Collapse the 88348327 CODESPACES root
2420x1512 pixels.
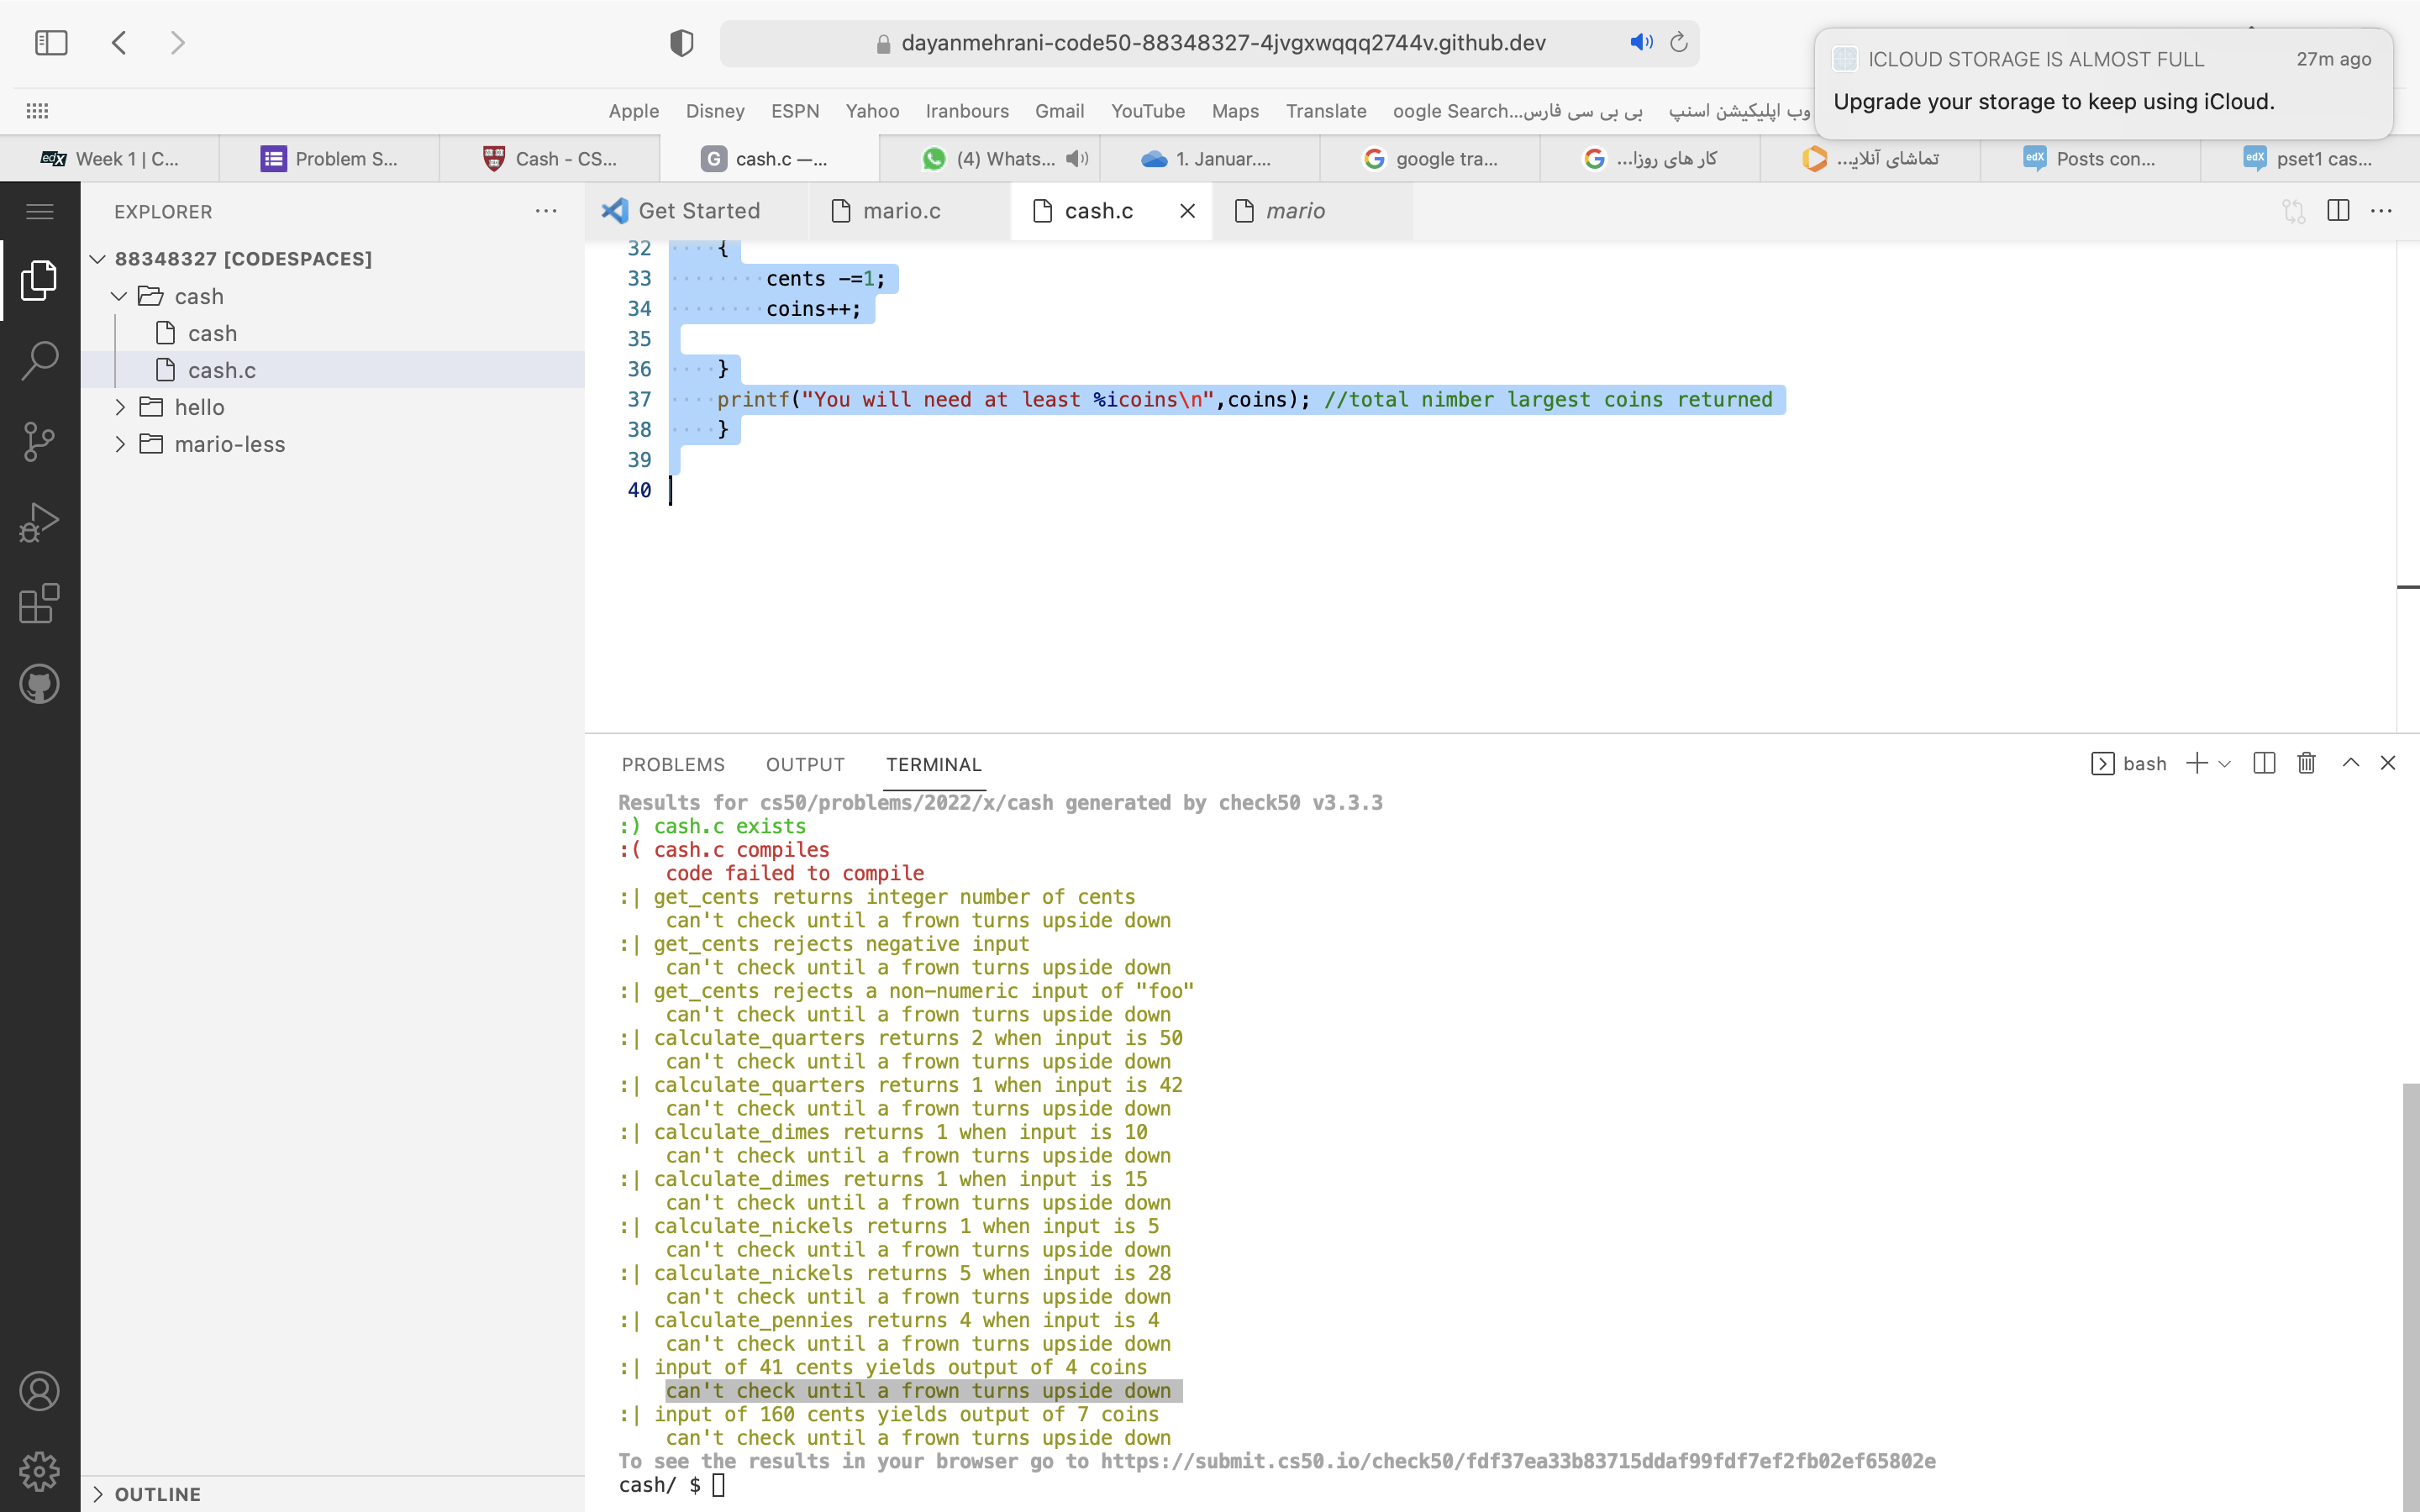pyautogui.click(x=97, y=259)
